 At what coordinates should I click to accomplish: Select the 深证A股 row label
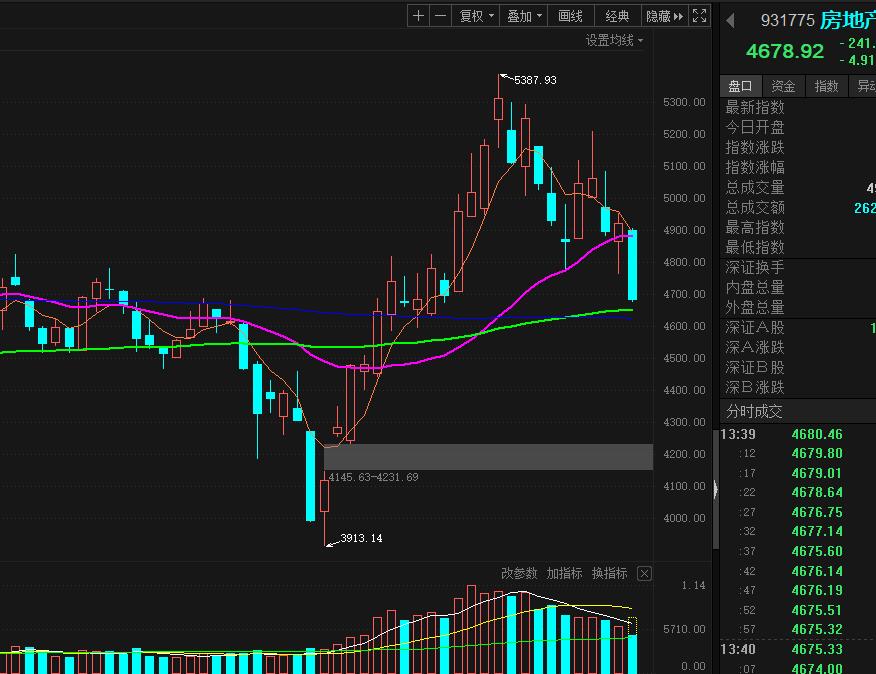tap(755, 327)
